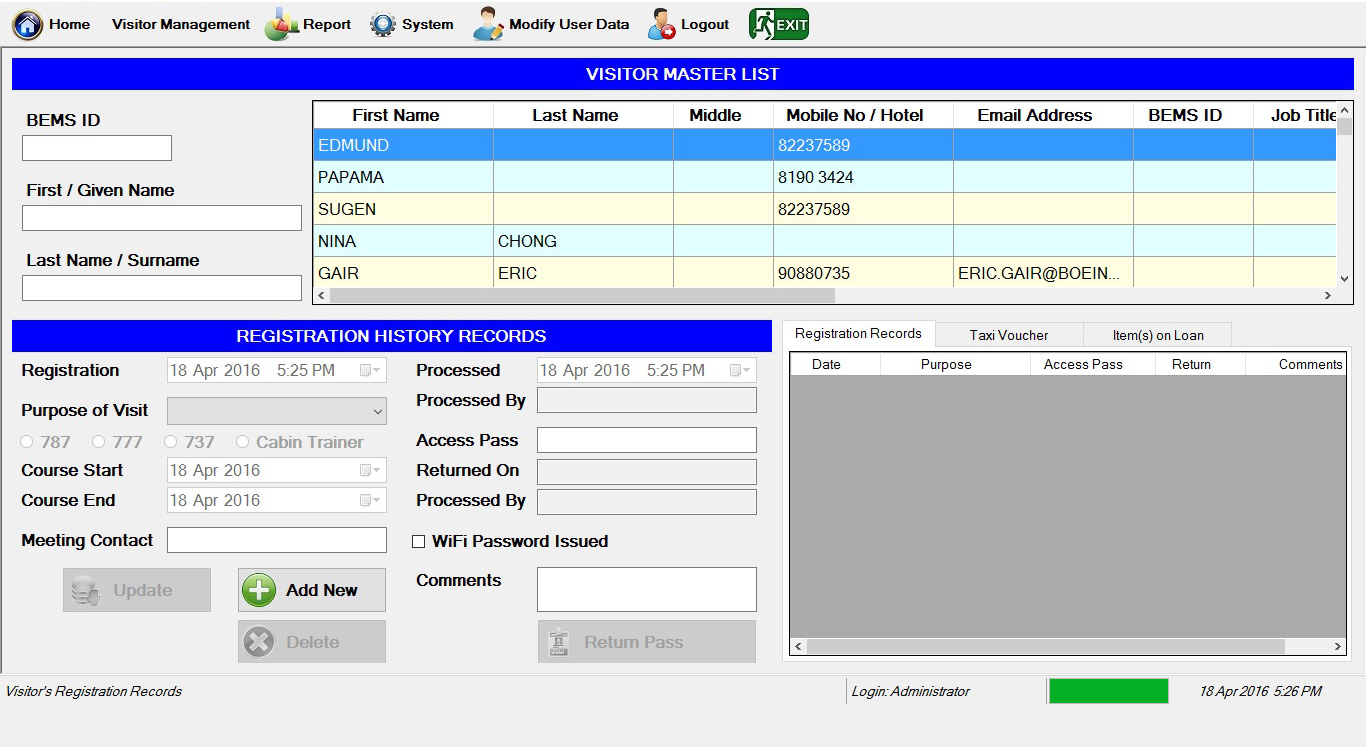1366x747 pixels.
Task: Select the Modify User Data icon
Action: [487, 25]
